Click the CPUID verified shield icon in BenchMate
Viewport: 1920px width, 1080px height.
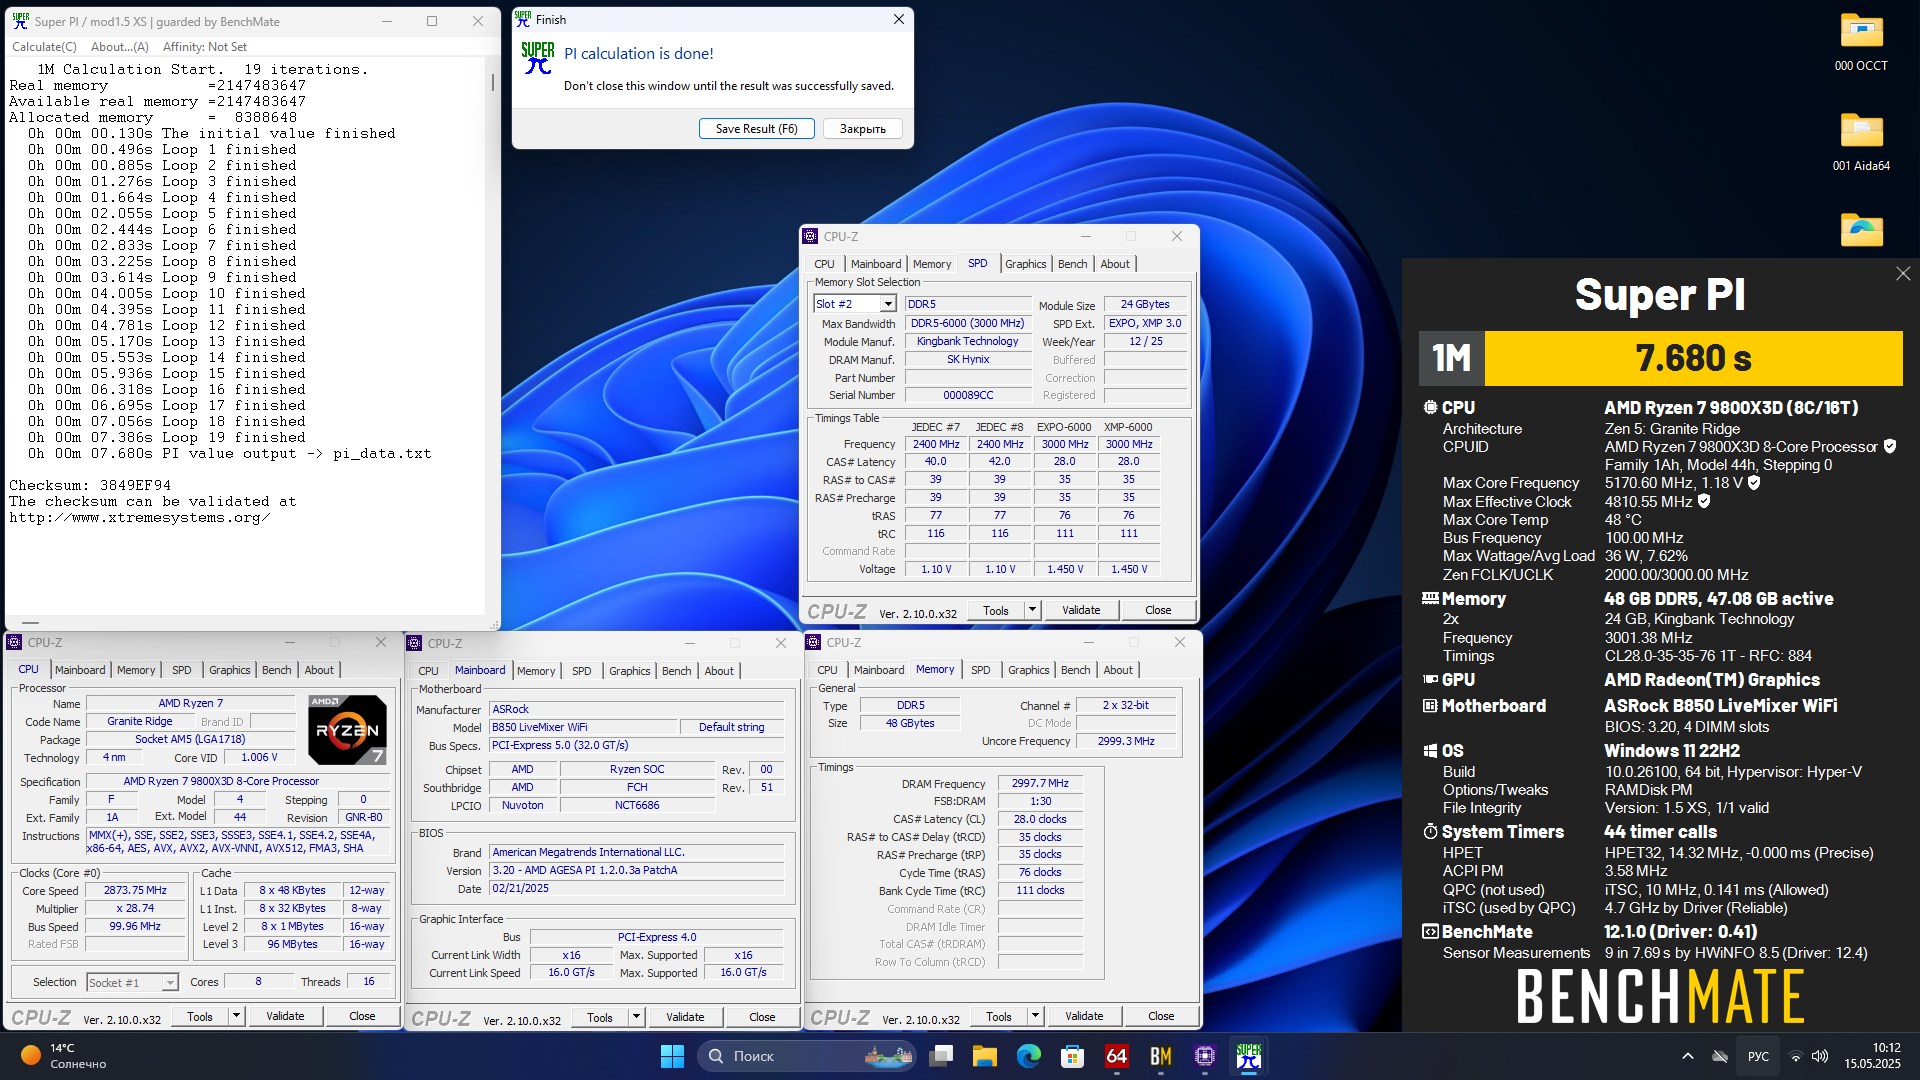[x=1890, y=446]
